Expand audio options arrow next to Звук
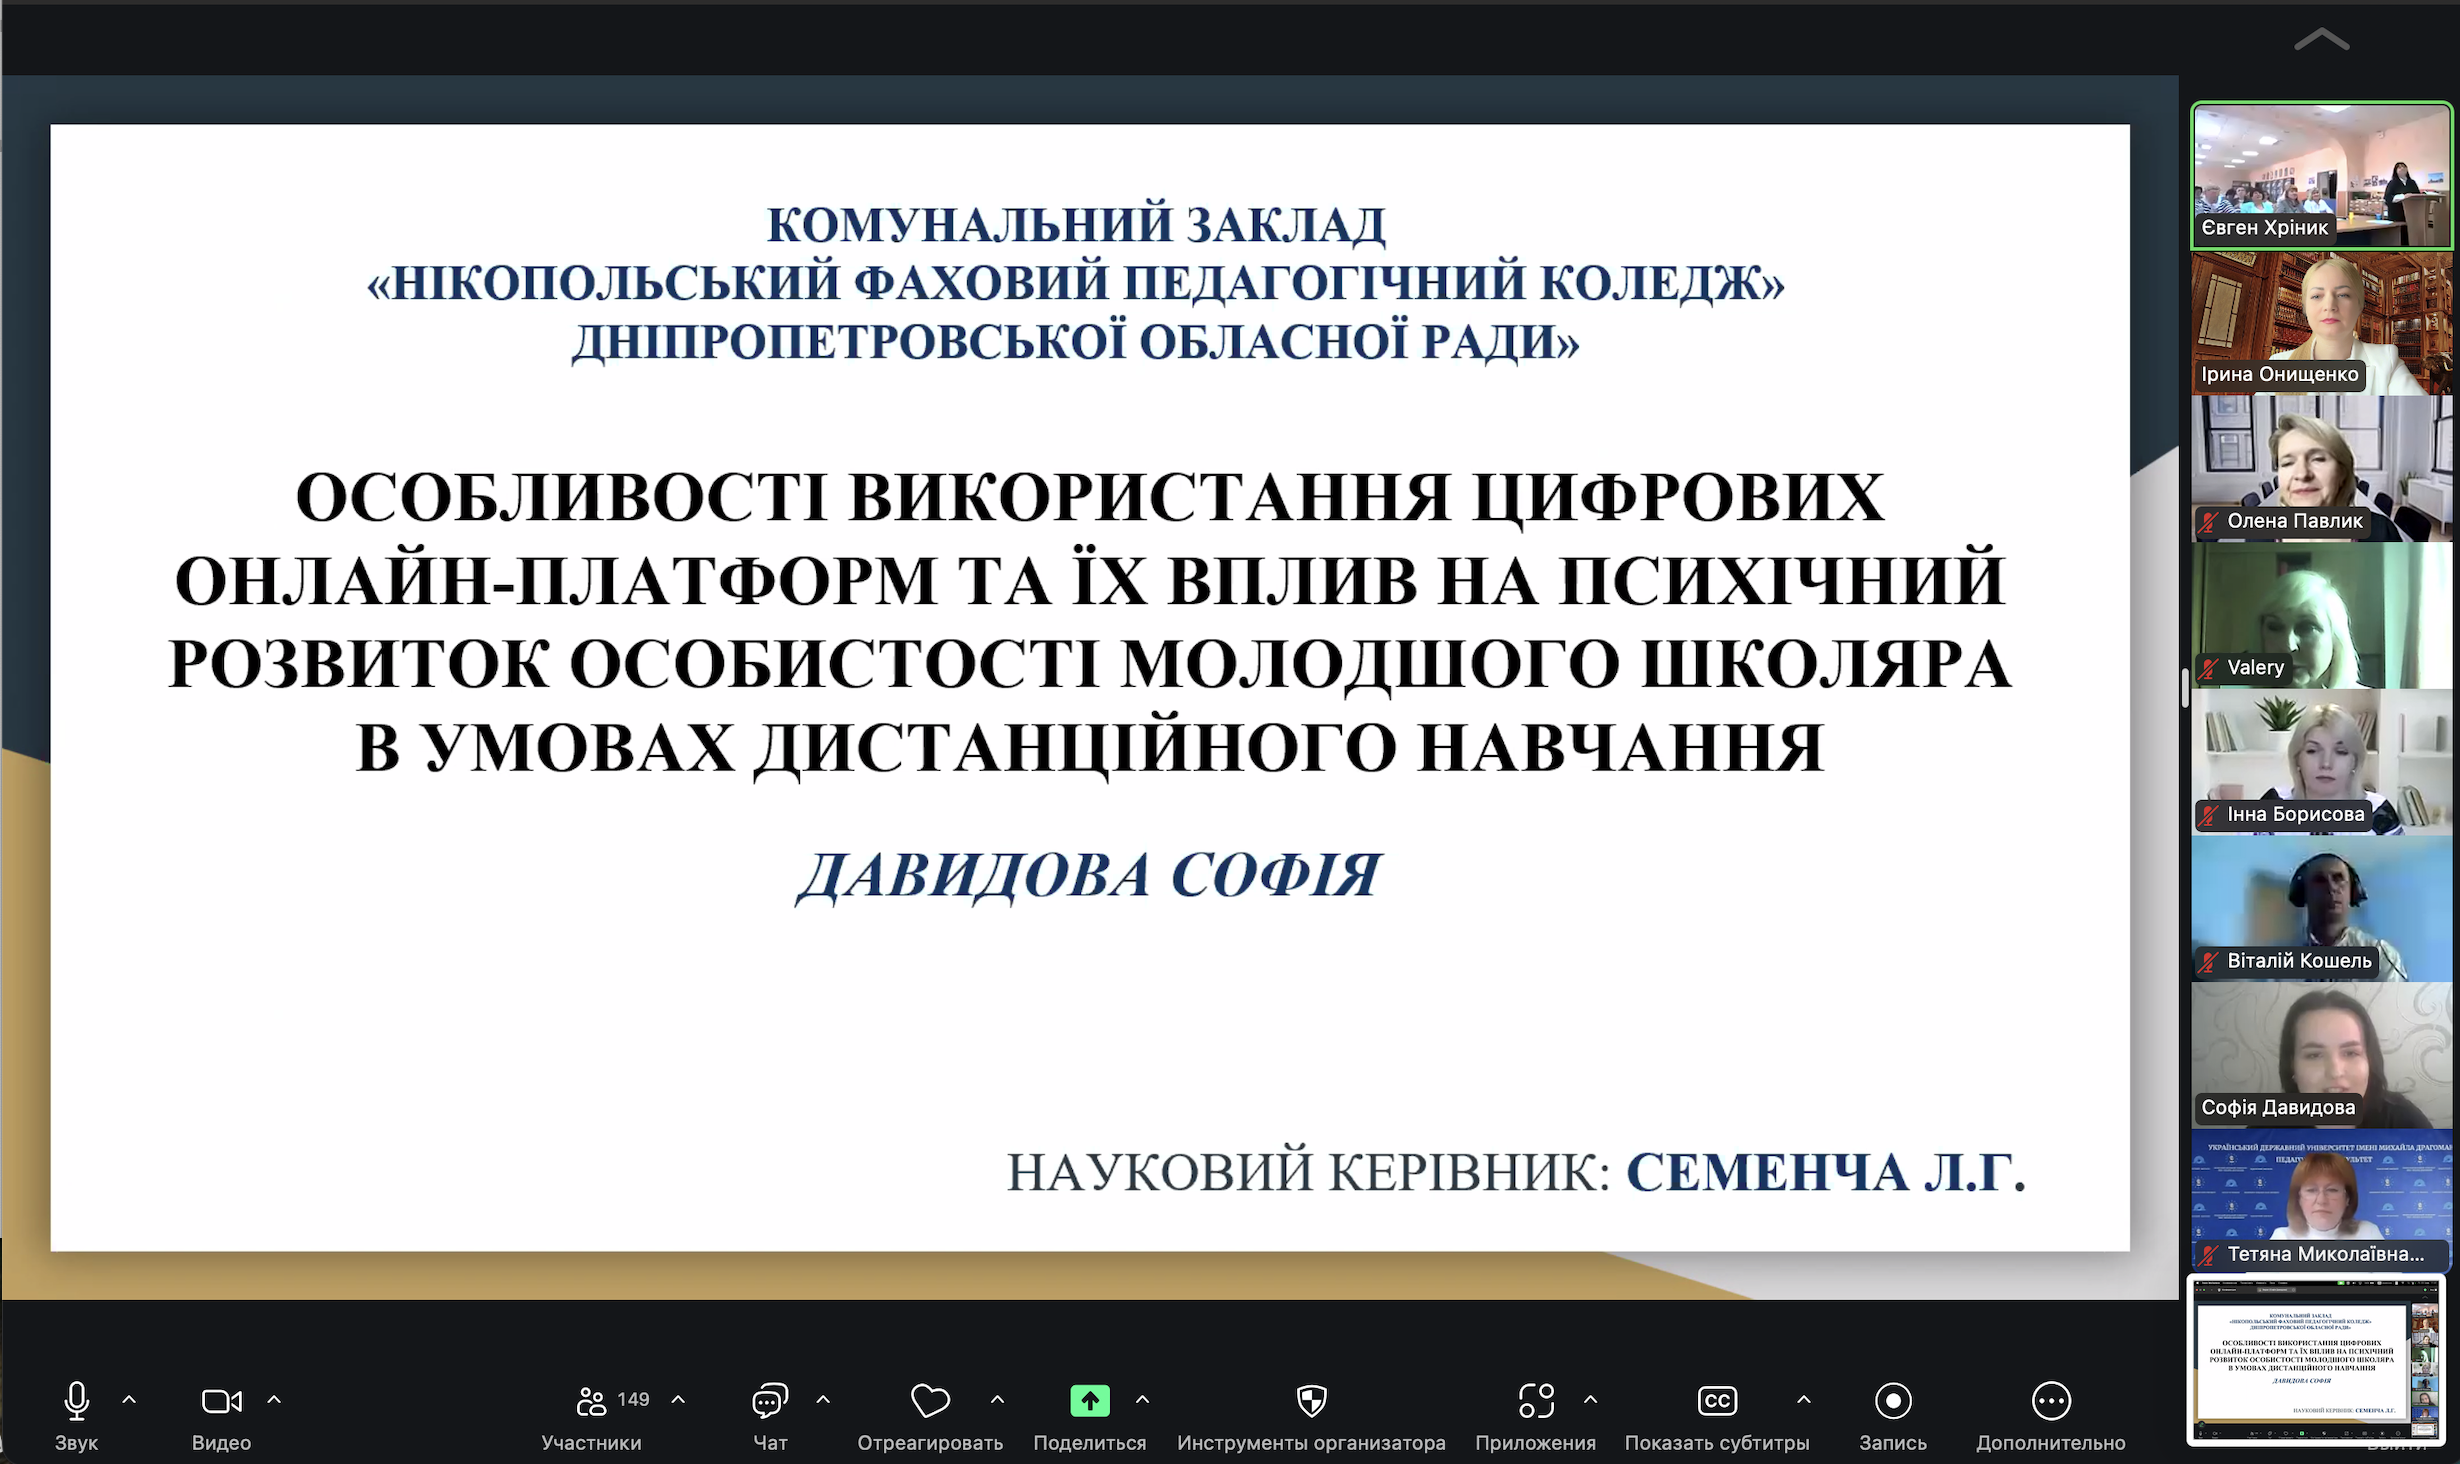 [129, 1400]
